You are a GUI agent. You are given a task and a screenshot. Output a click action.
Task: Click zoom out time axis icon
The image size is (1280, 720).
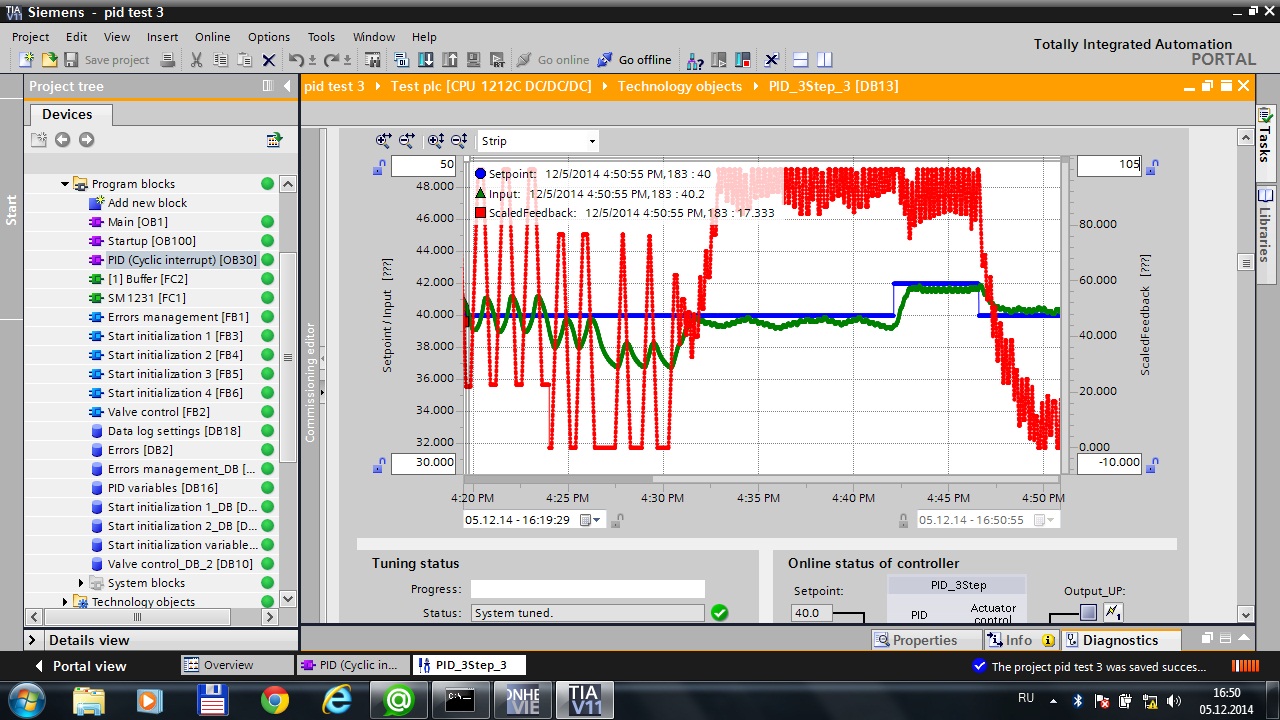(407, 141)
